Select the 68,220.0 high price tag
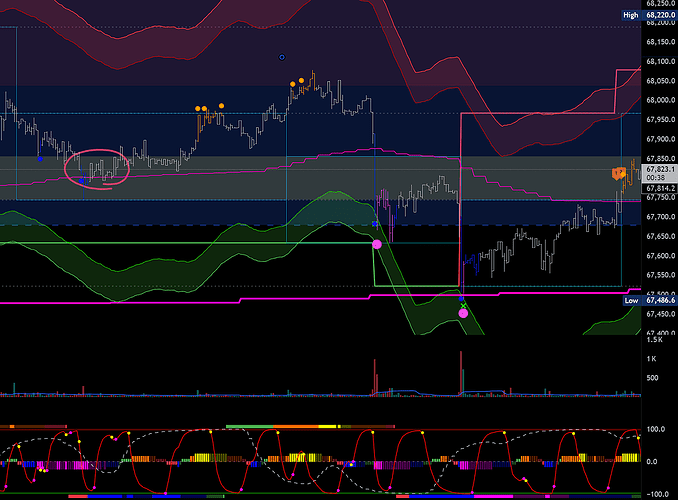The width and height of the screenshot is (678, 500). pos(659,15)
